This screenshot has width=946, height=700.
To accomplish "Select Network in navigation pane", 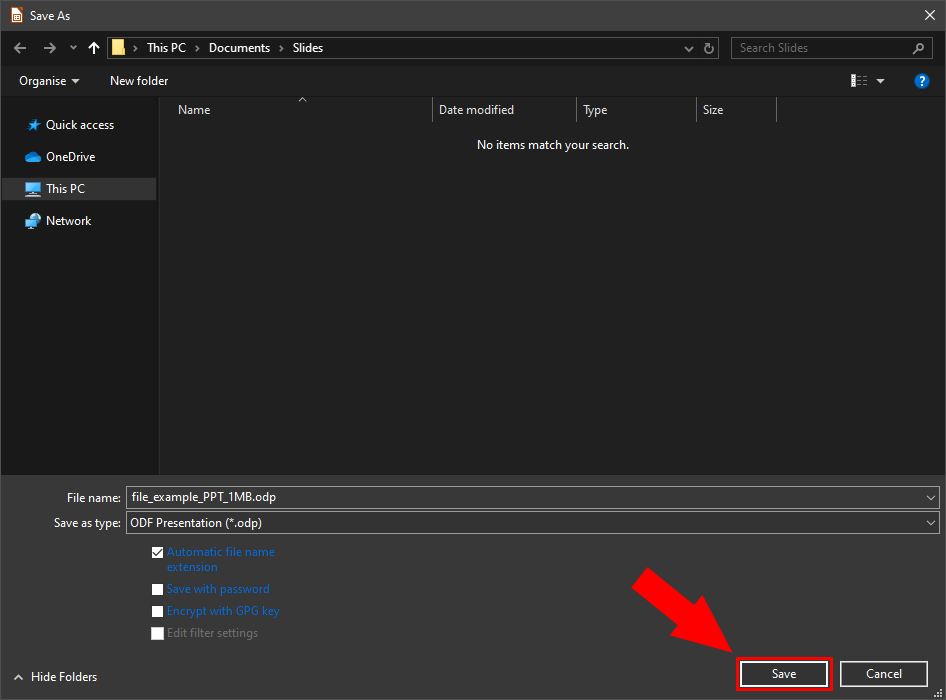I will click(x=68, y=221).
